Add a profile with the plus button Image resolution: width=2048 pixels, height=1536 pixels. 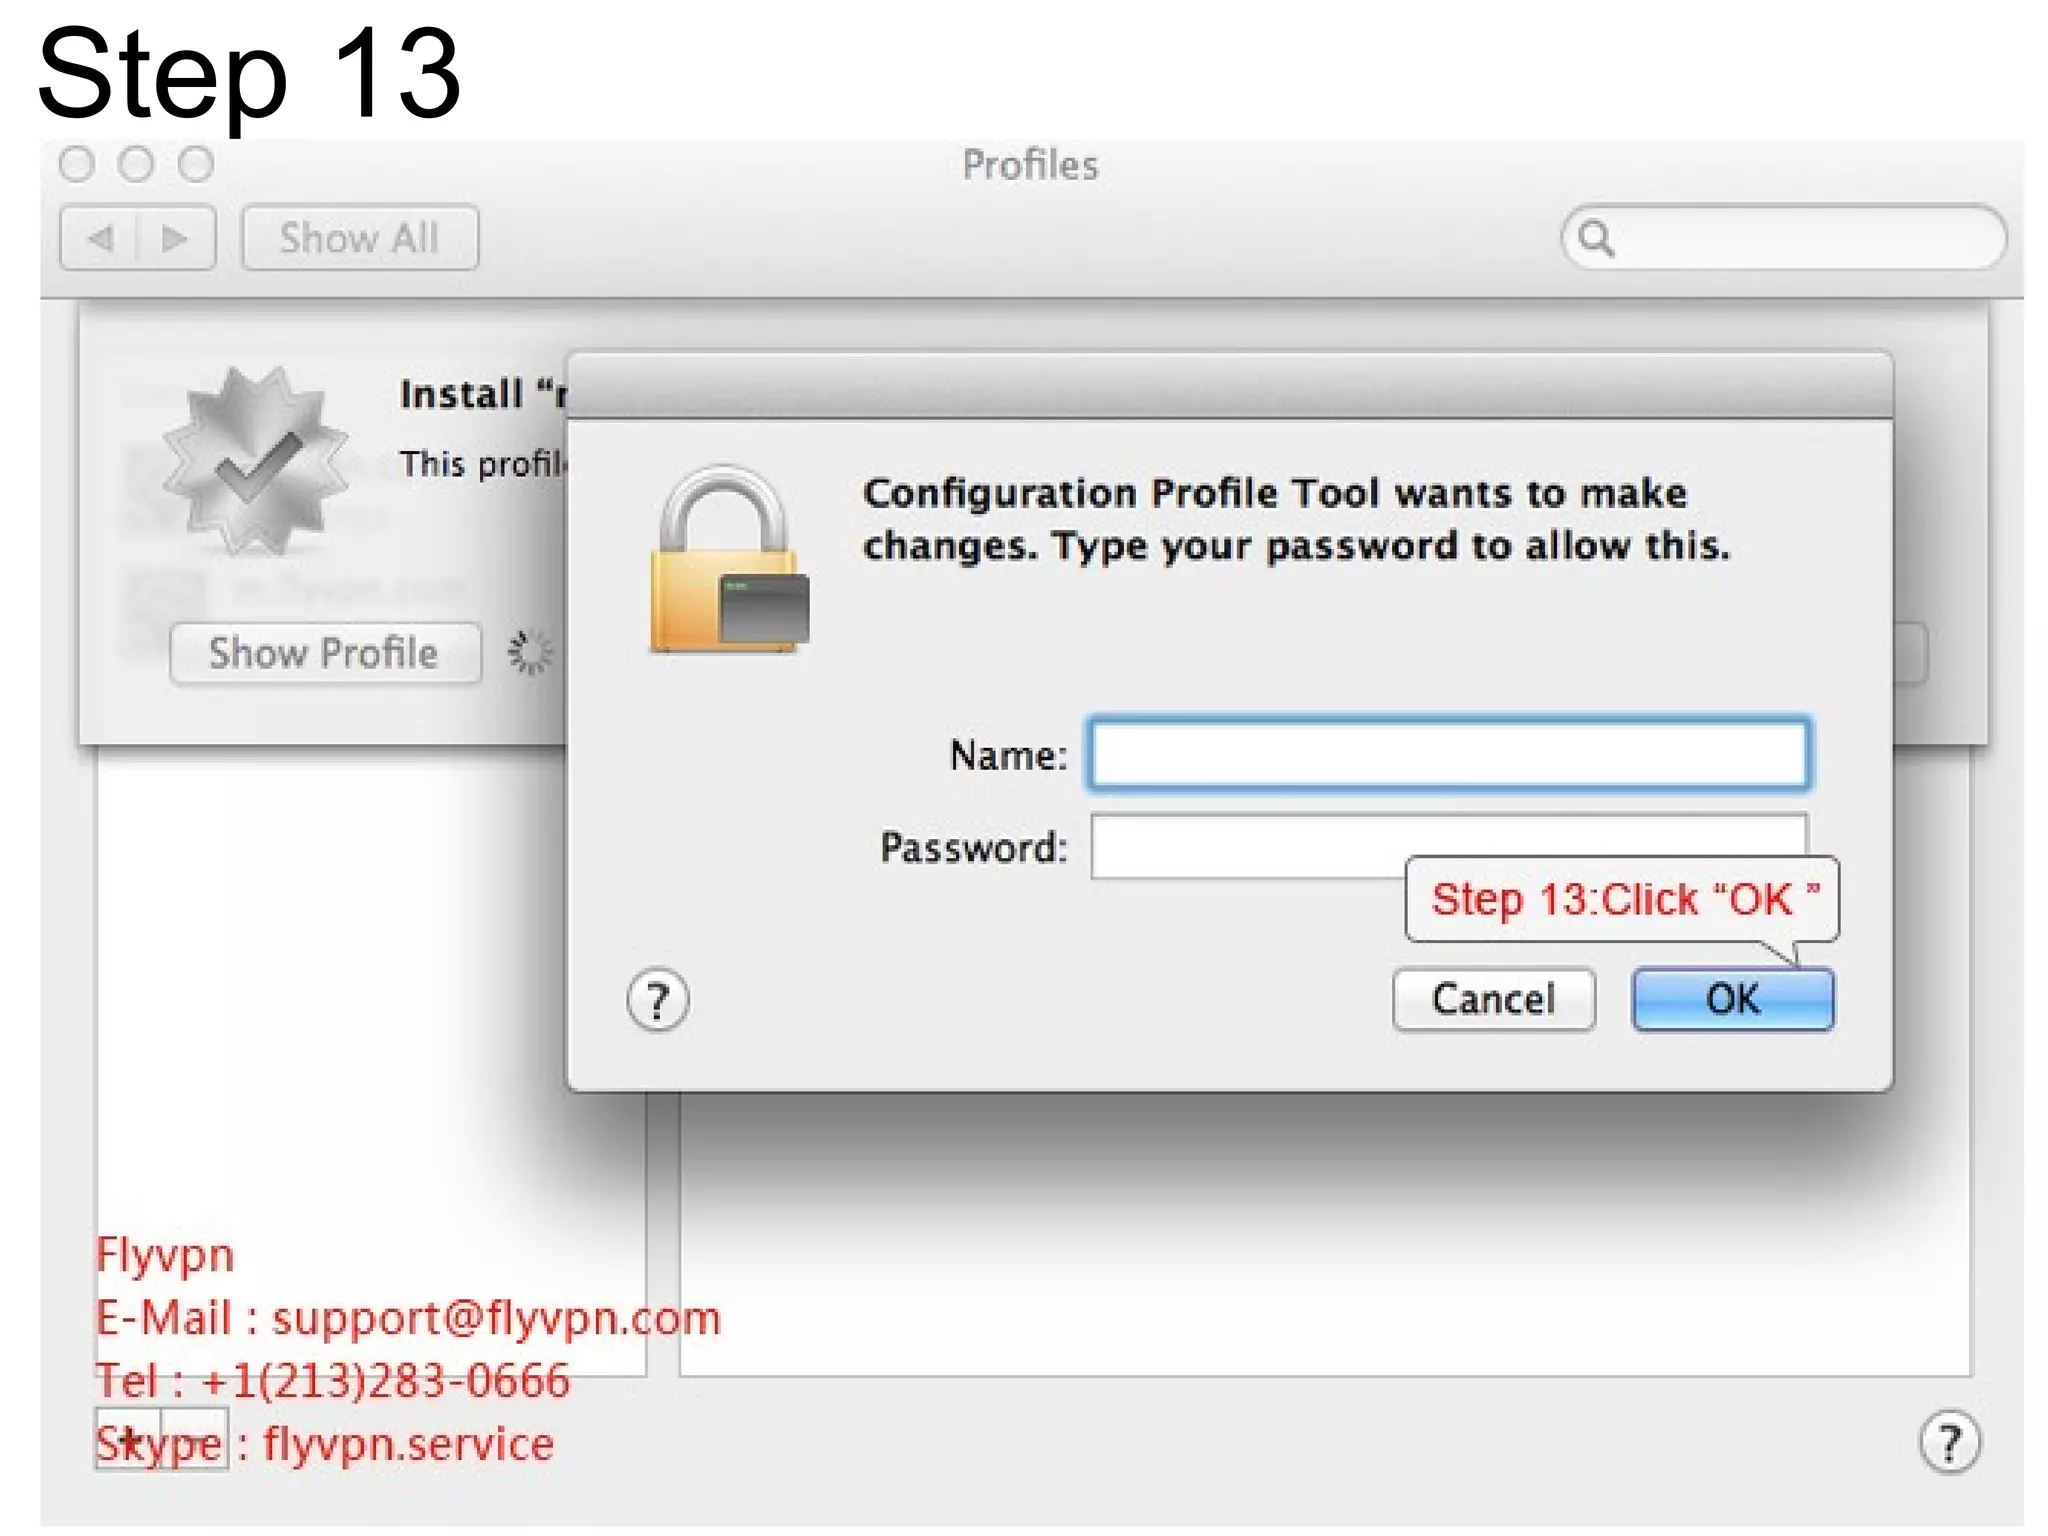click(129, 1440)
